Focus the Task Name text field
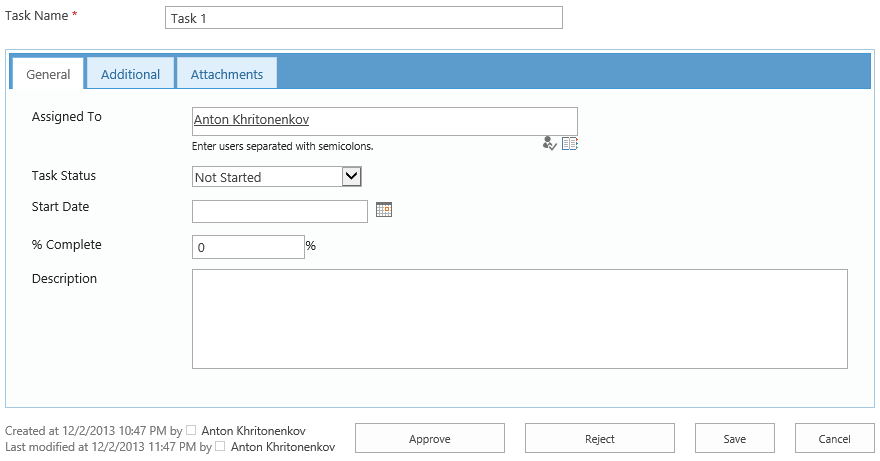Image resolution: width=880 pixels, height=461 pixels. point(363,18)
